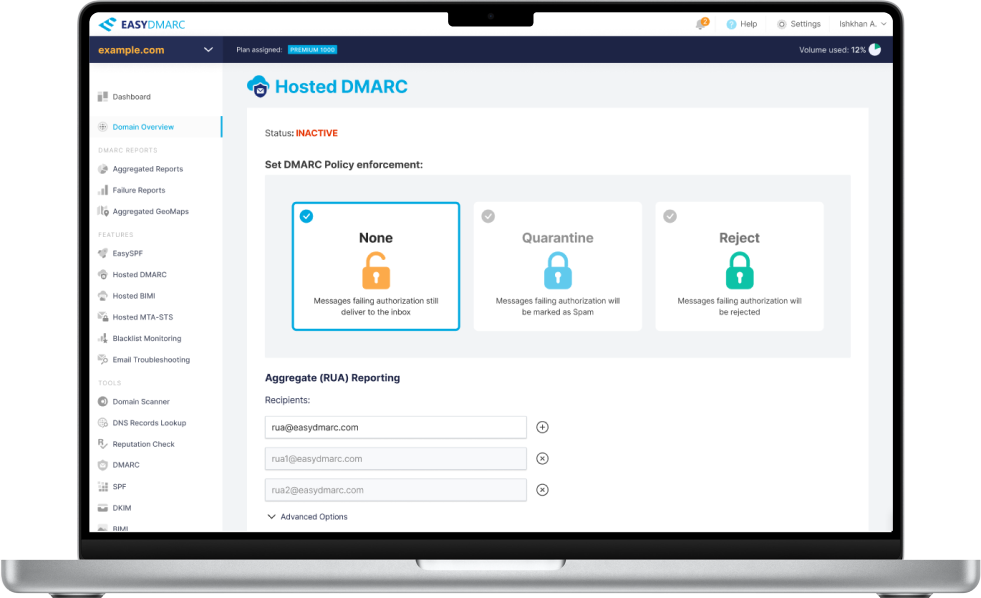Open Hosted MTA-STS from the sidebar
Image resolution: width=981 pixels, height=598 pixels.
143,317
